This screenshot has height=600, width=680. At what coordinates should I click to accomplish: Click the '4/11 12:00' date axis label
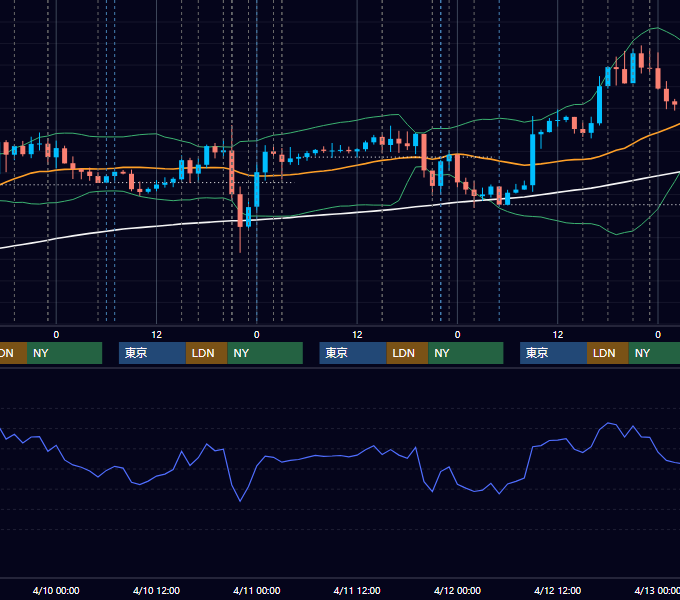click(357, 590)
